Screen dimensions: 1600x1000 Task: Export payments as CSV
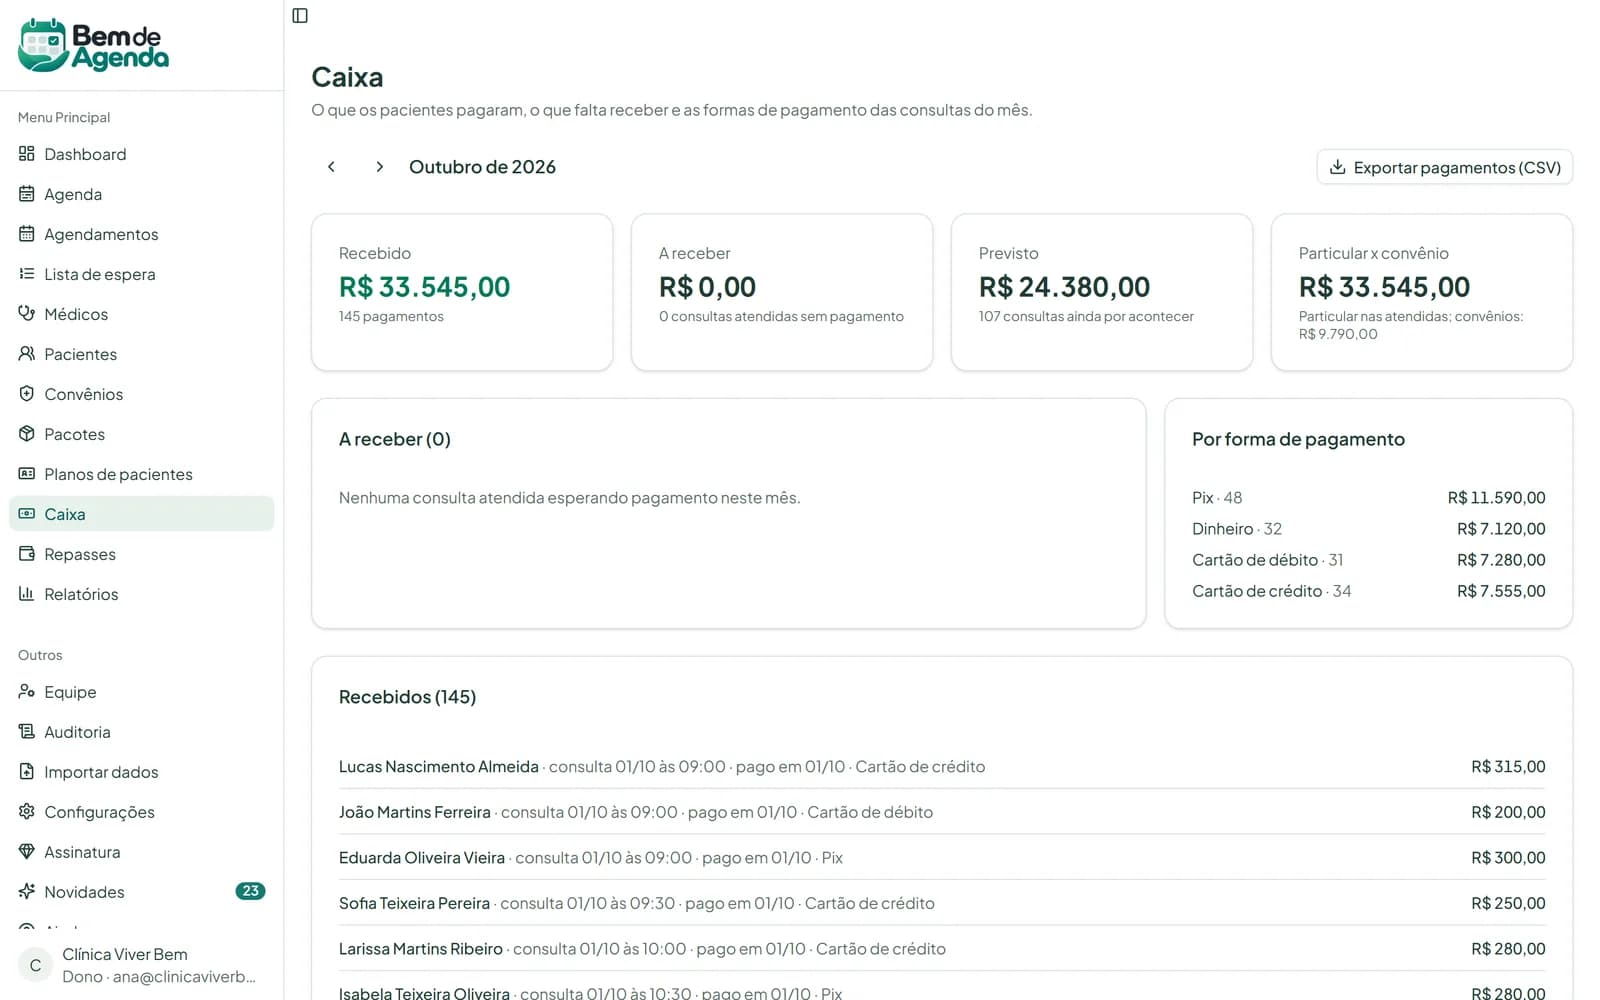pos(1444,167)
